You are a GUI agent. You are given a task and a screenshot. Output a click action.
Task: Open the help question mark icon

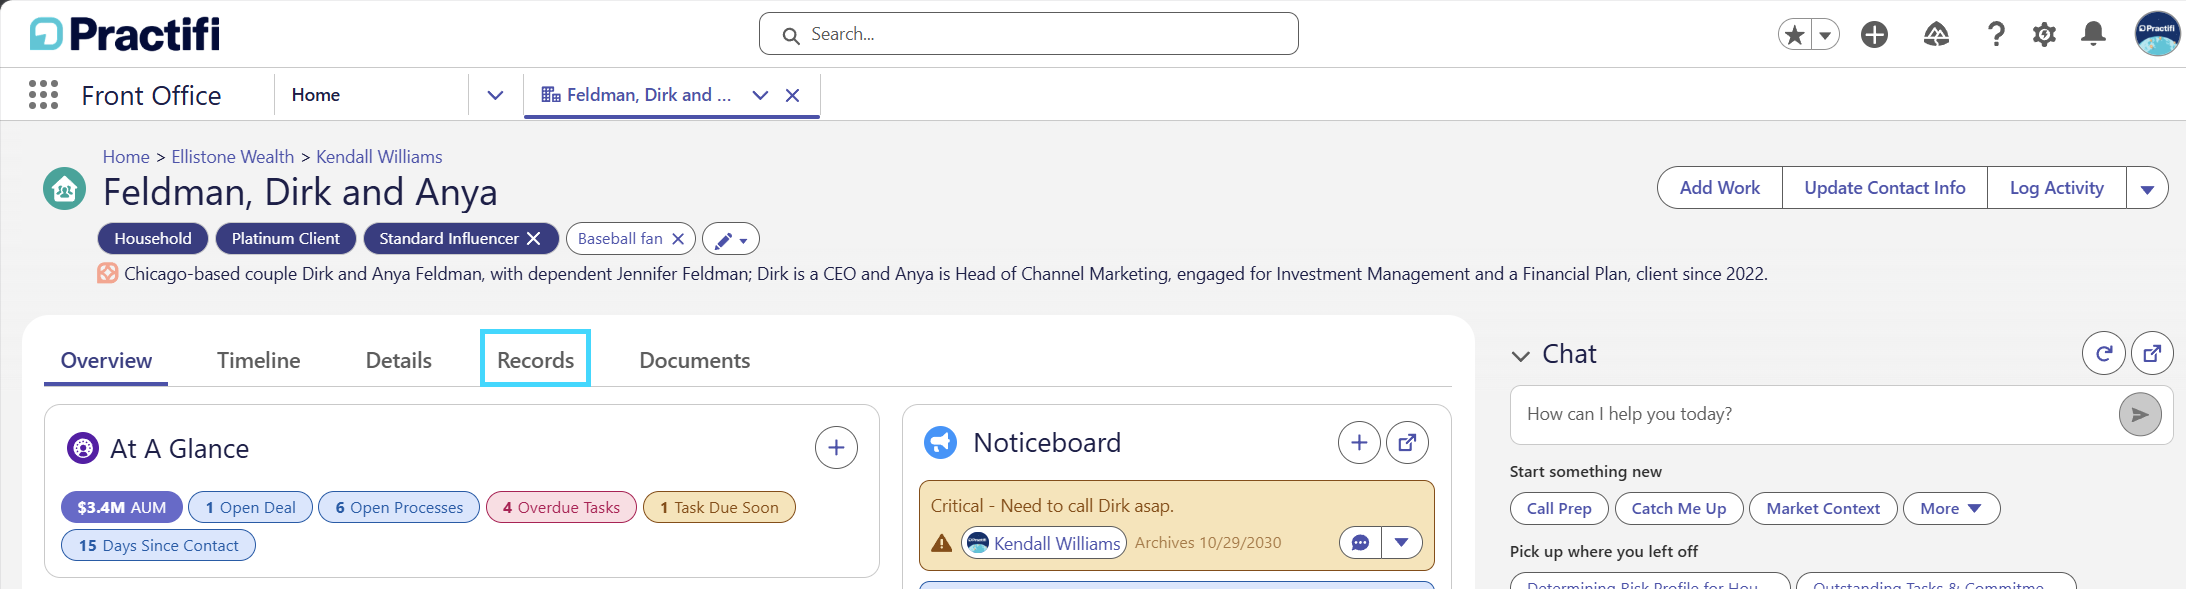pos(1996,35)
